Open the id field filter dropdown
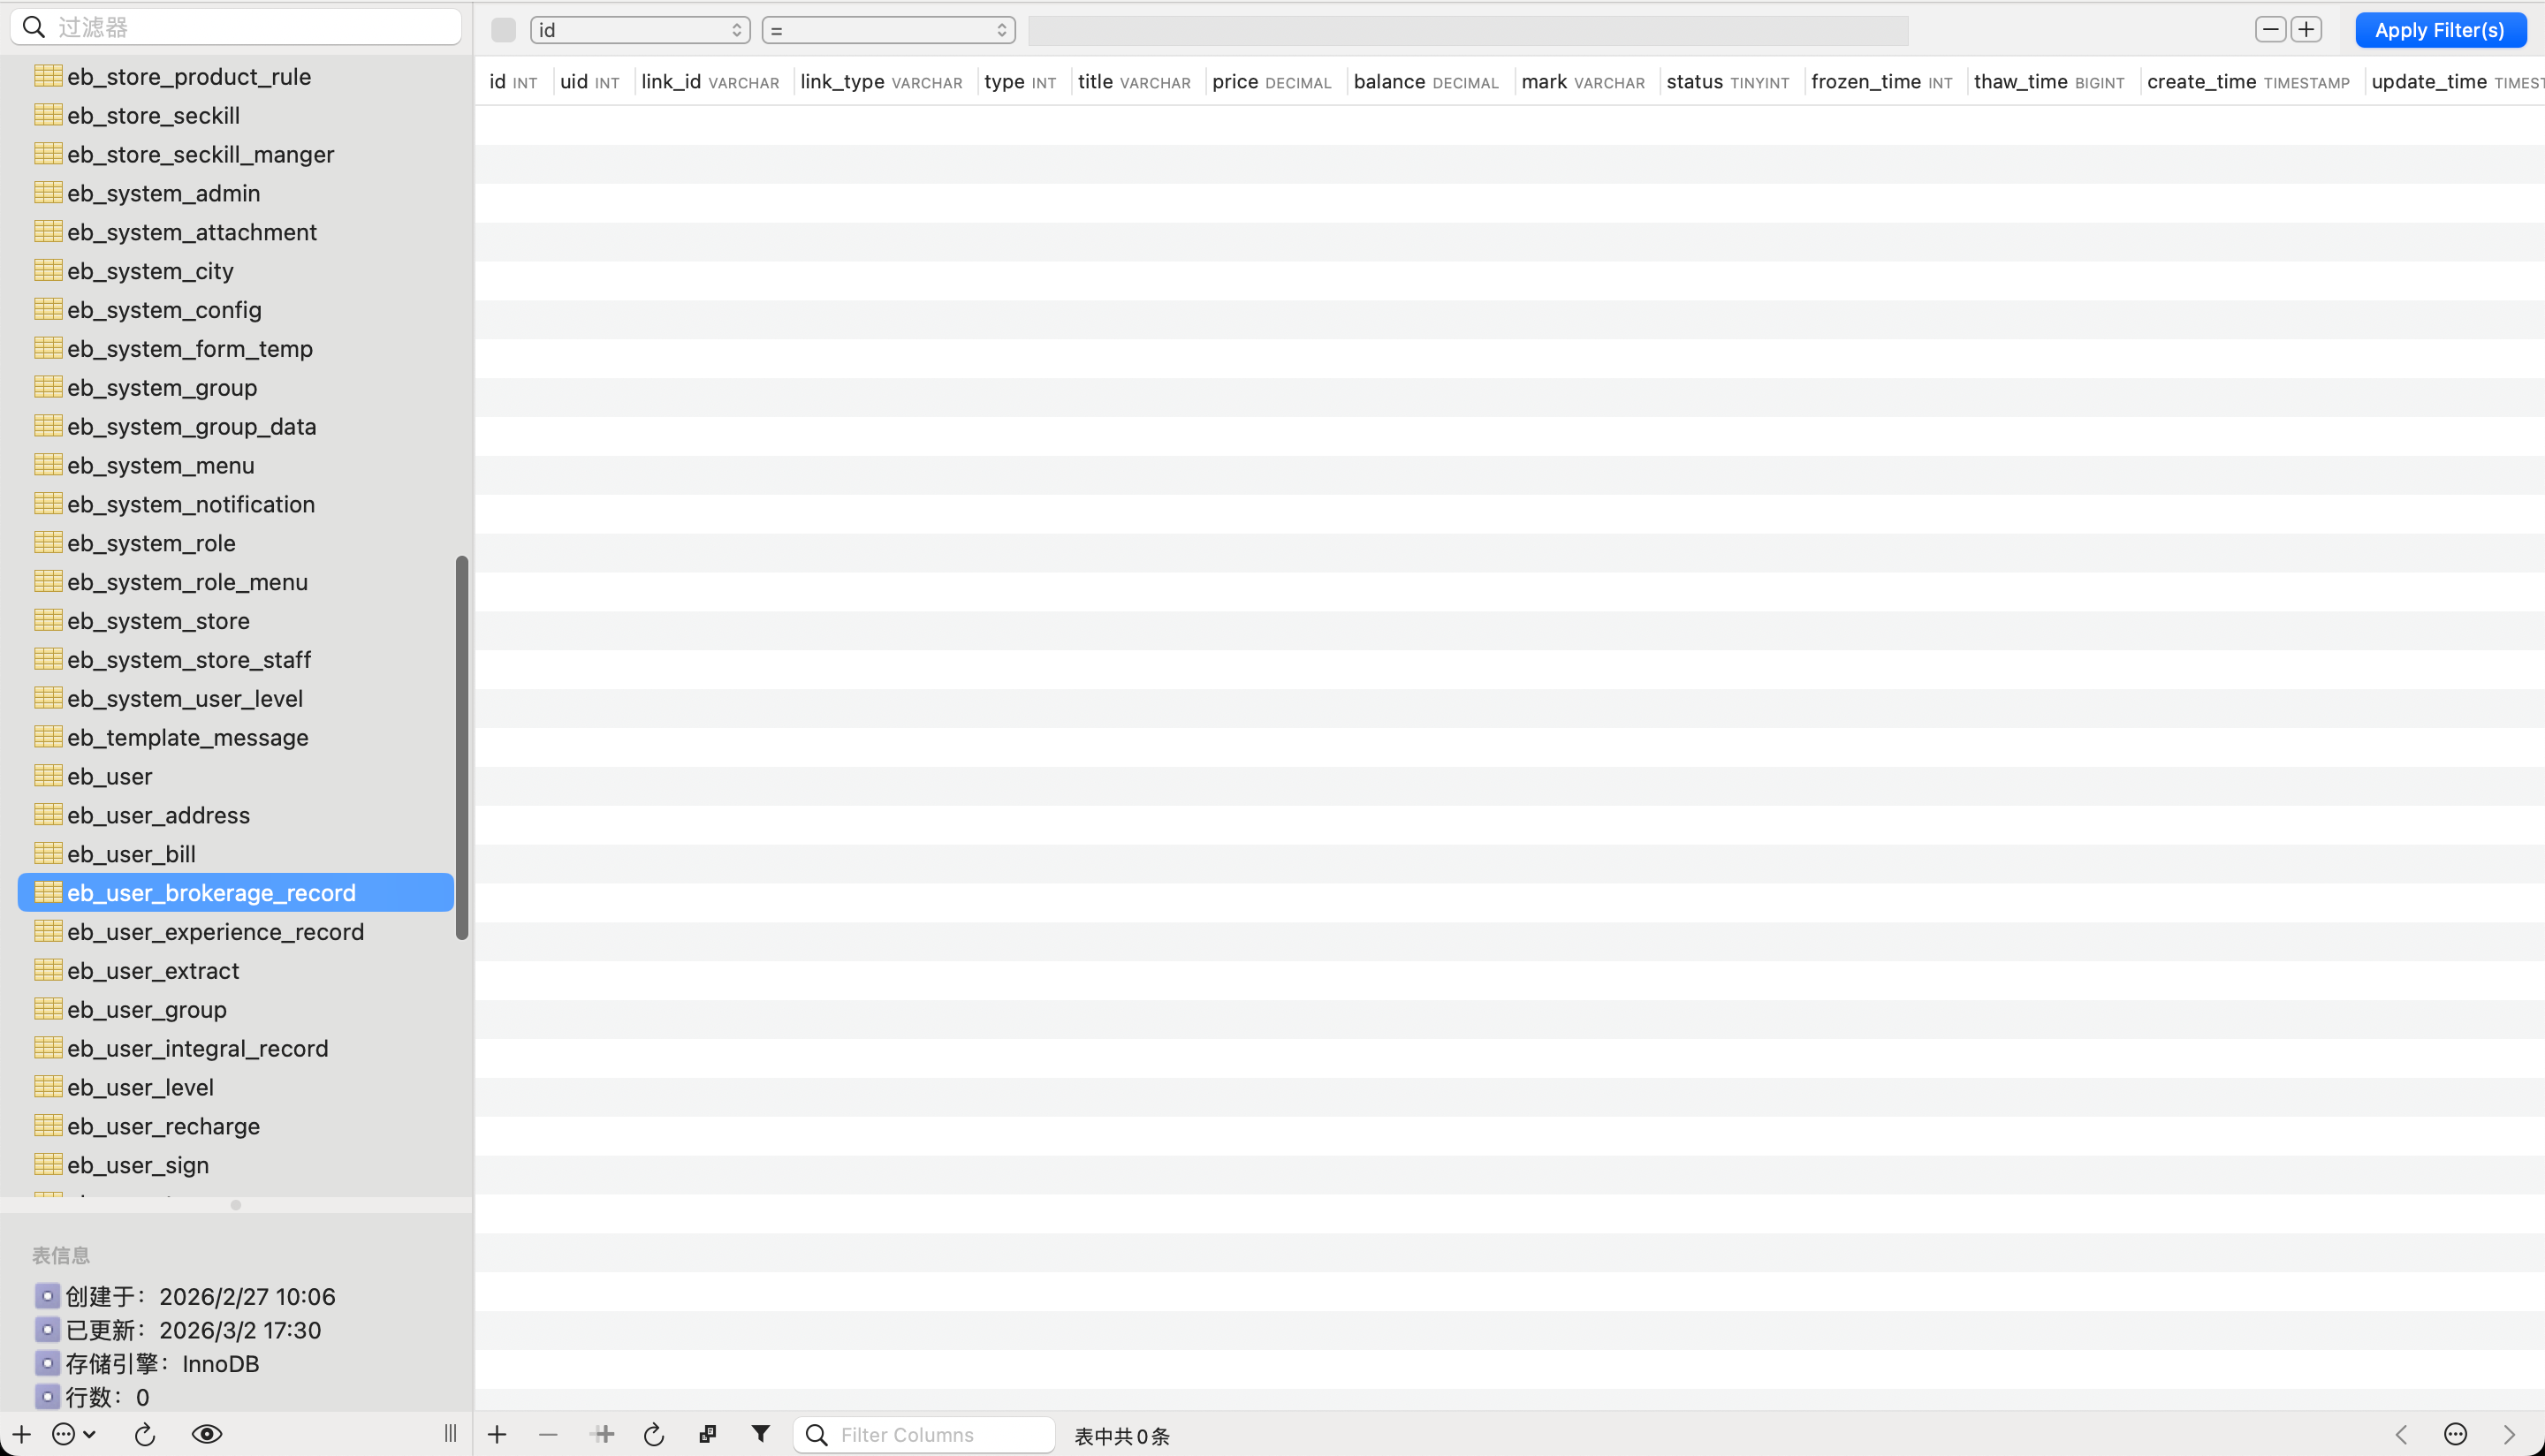The height and width of the screenshot is (1456, 2545). coord(640,30)
